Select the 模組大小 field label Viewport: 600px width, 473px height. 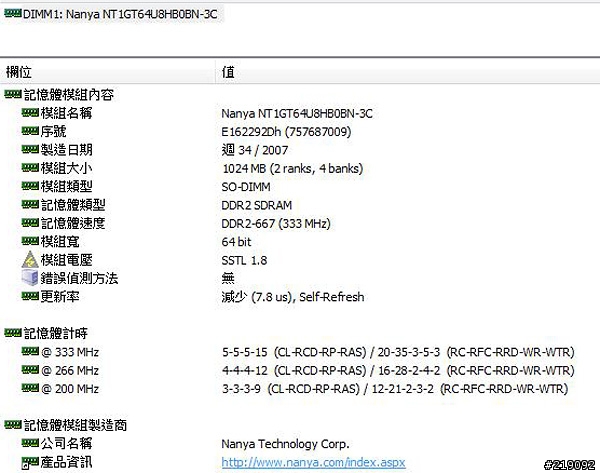[x=66, y=168]
